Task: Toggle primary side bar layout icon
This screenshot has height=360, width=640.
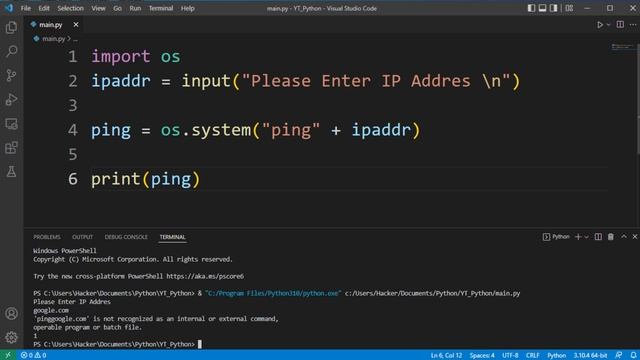Action: click(x=531, y=8)
